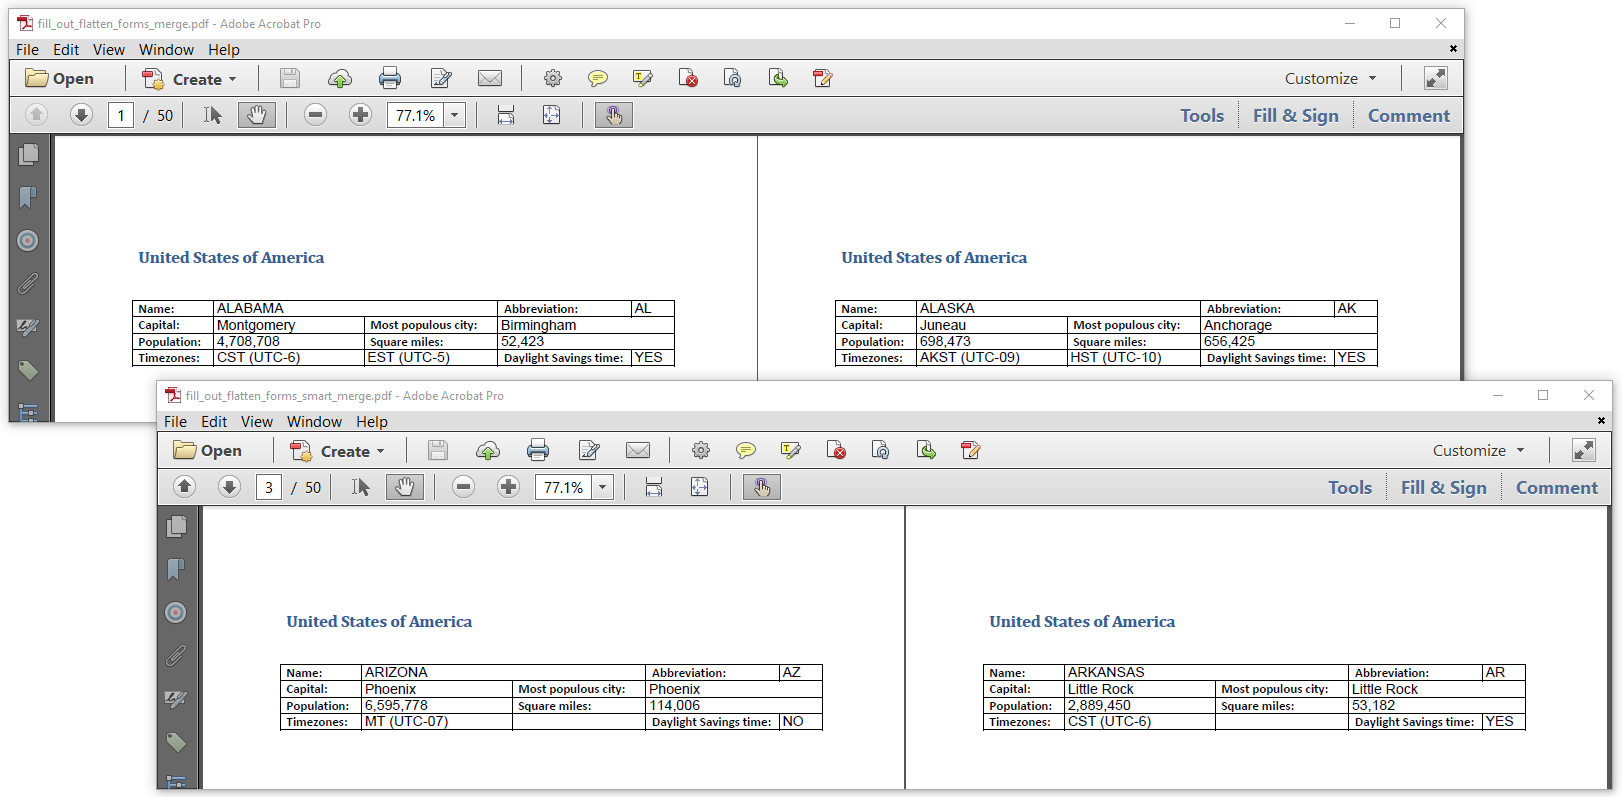Click the email envelope icon in lower window
Viewport: 1622px width, 797px height.
(x=638, y=450)
